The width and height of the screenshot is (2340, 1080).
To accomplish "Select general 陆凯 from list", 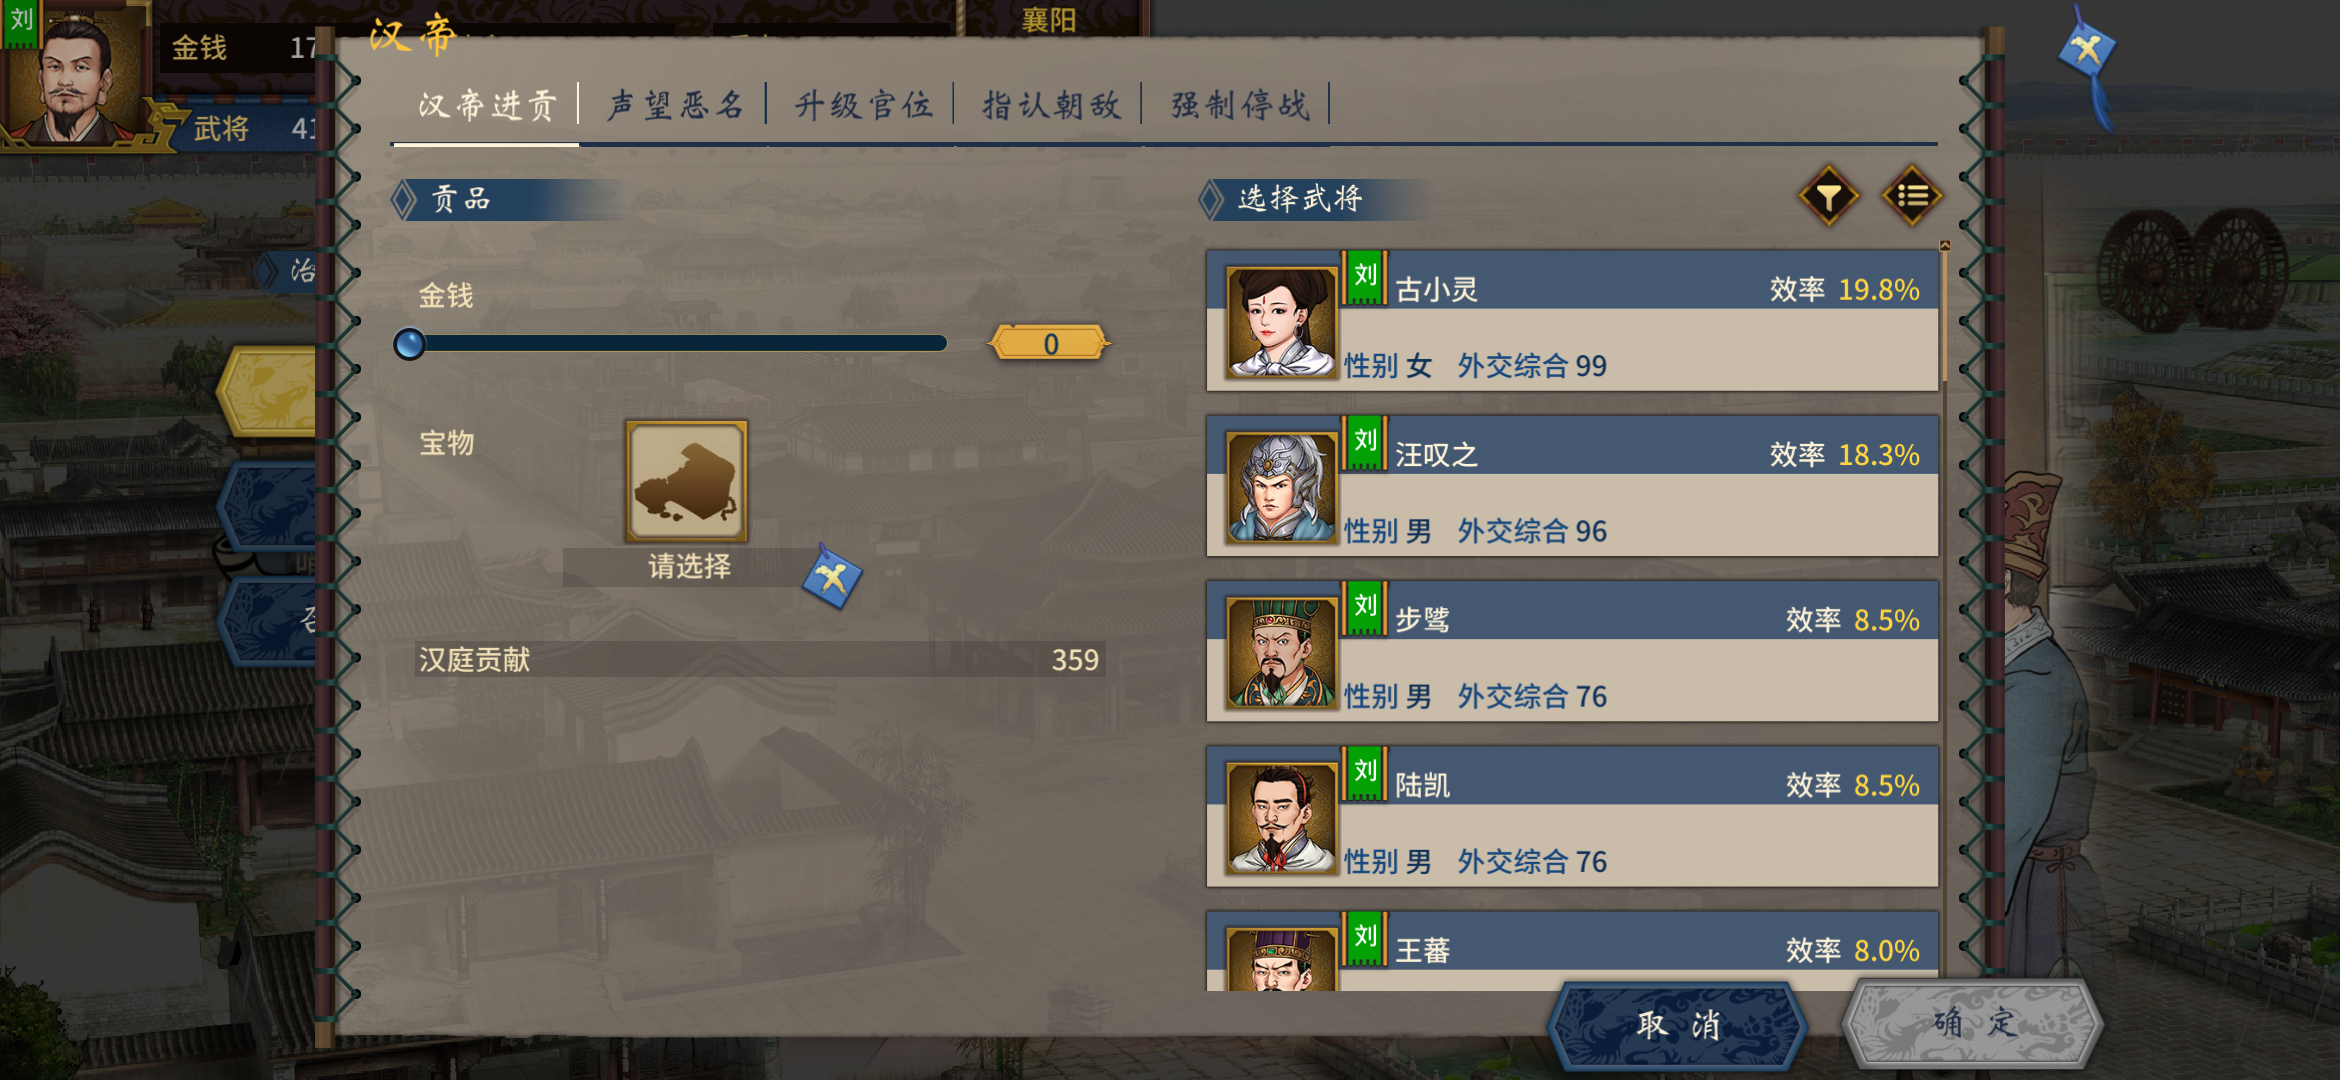I will tap(1572, 816).
